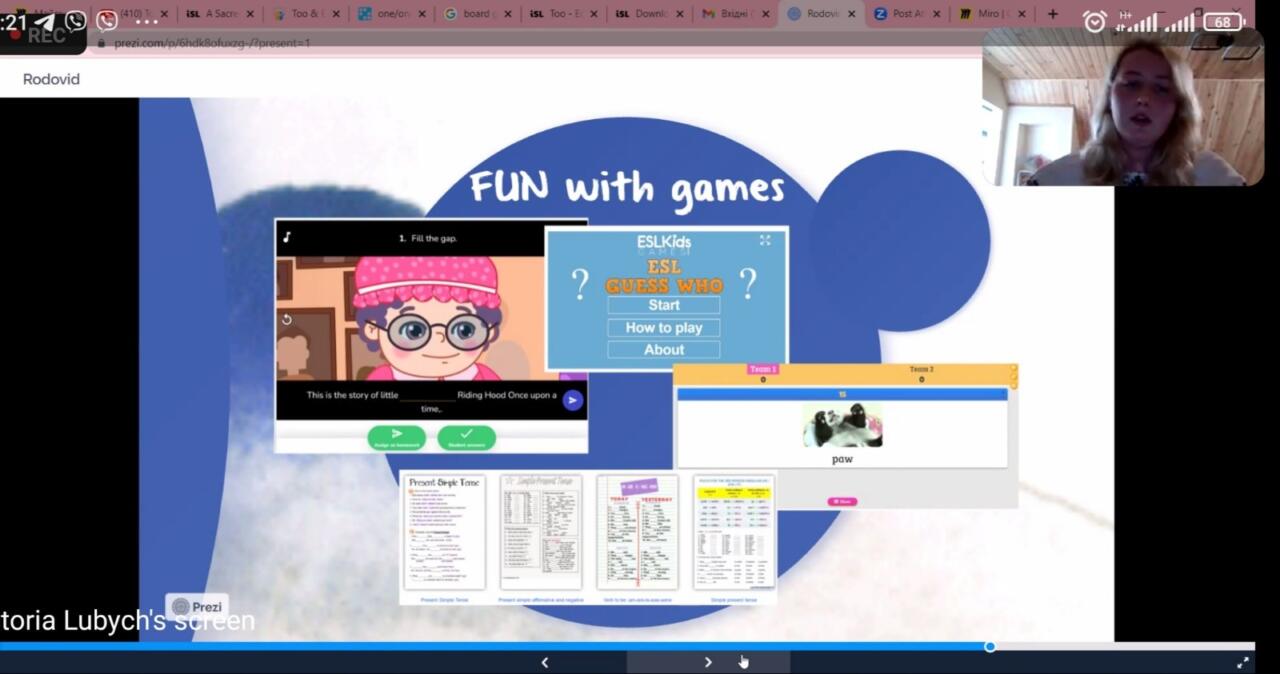Click the lock icon beside the prezi.com address
The image size is (1280, 674).
click(100, 43)
